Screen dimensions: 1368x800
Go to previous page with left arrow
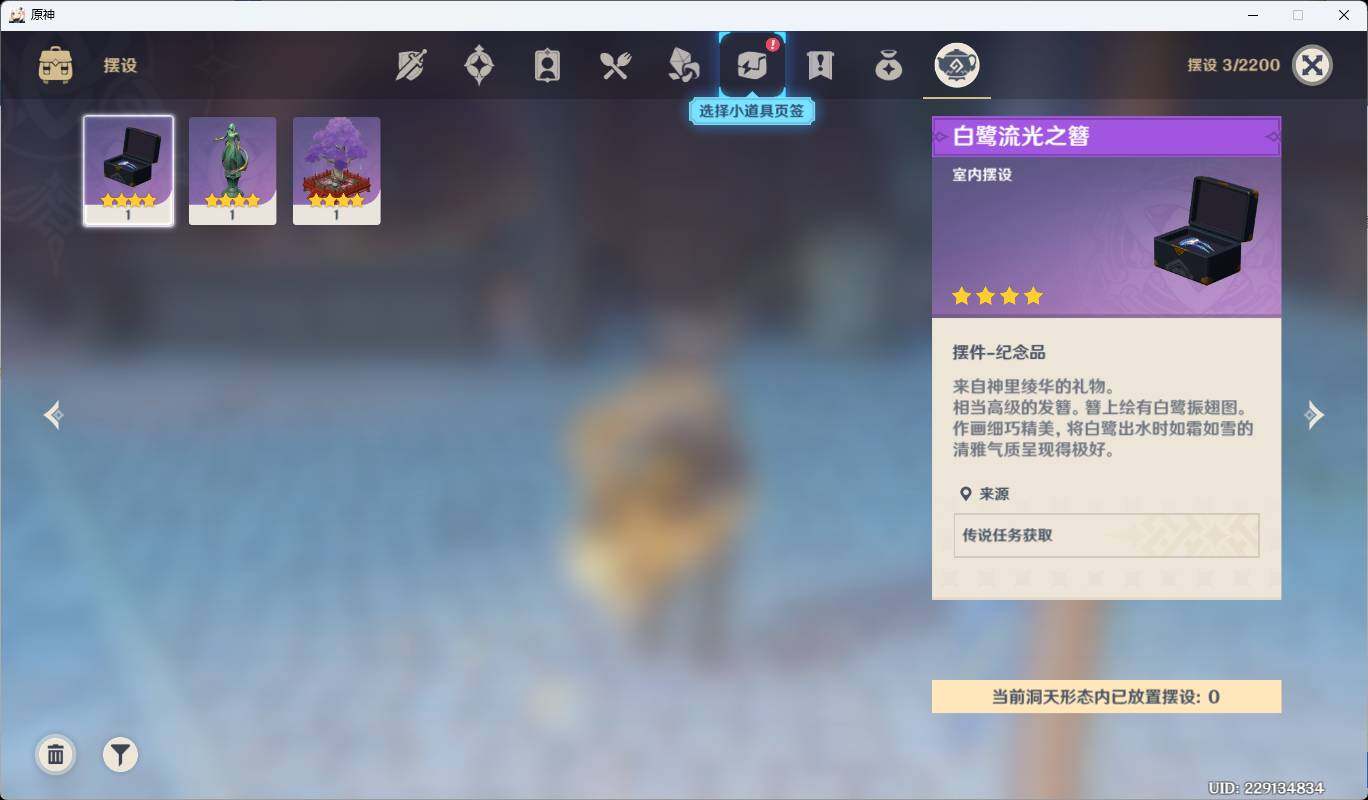[54, 415]
